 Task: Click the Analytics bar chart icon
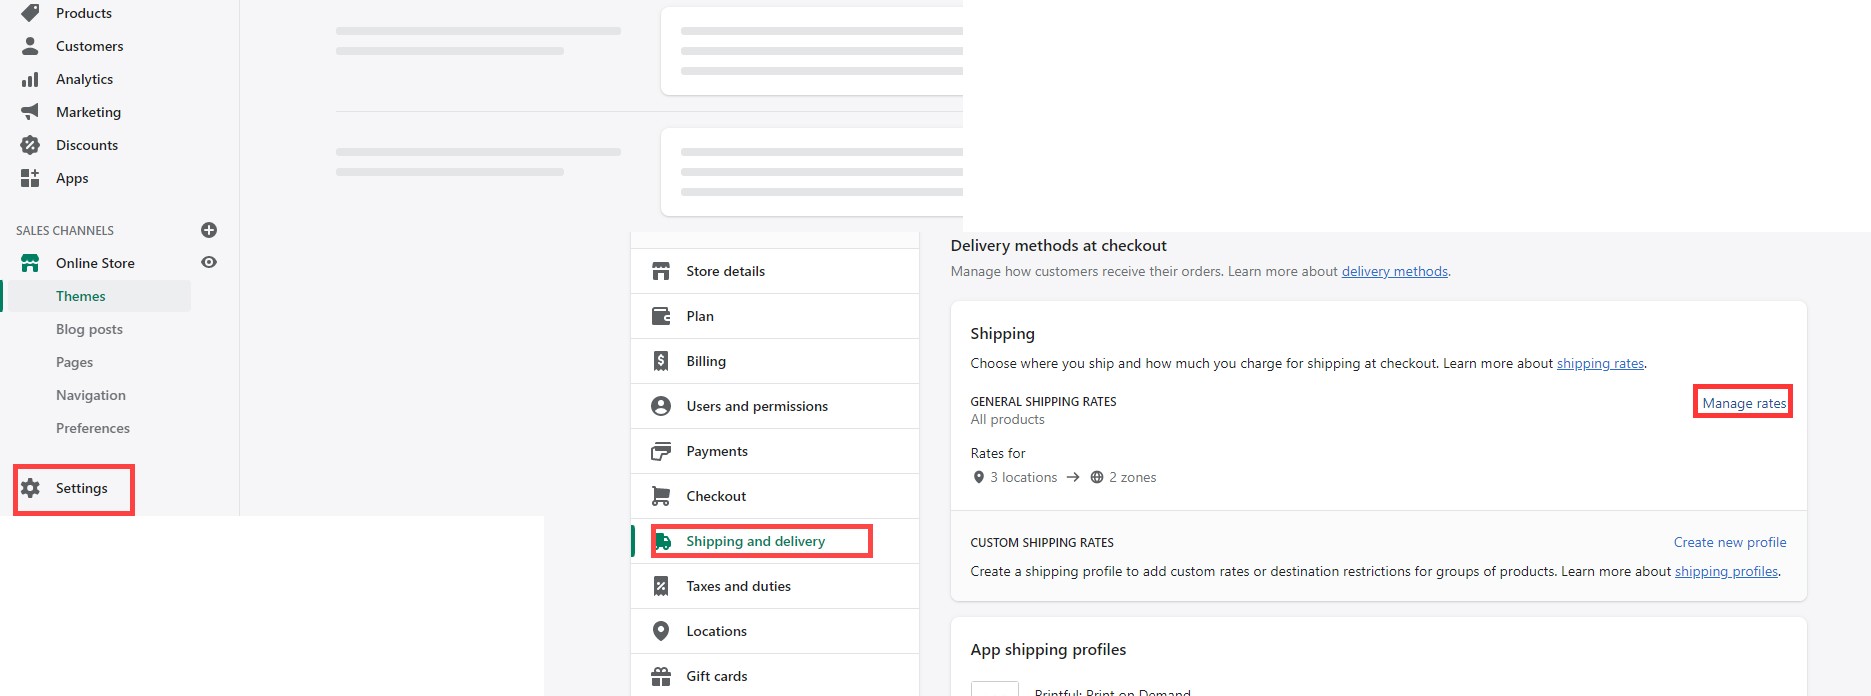(30, 79)
